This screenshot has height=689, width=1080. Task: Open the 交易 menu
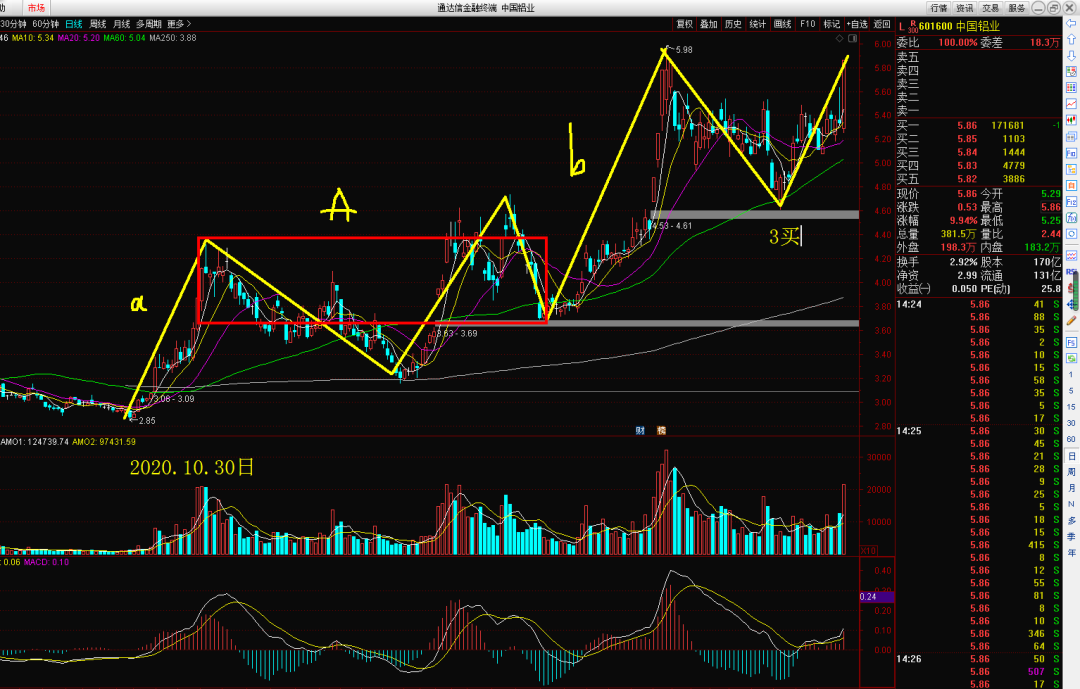click(990, 8)
